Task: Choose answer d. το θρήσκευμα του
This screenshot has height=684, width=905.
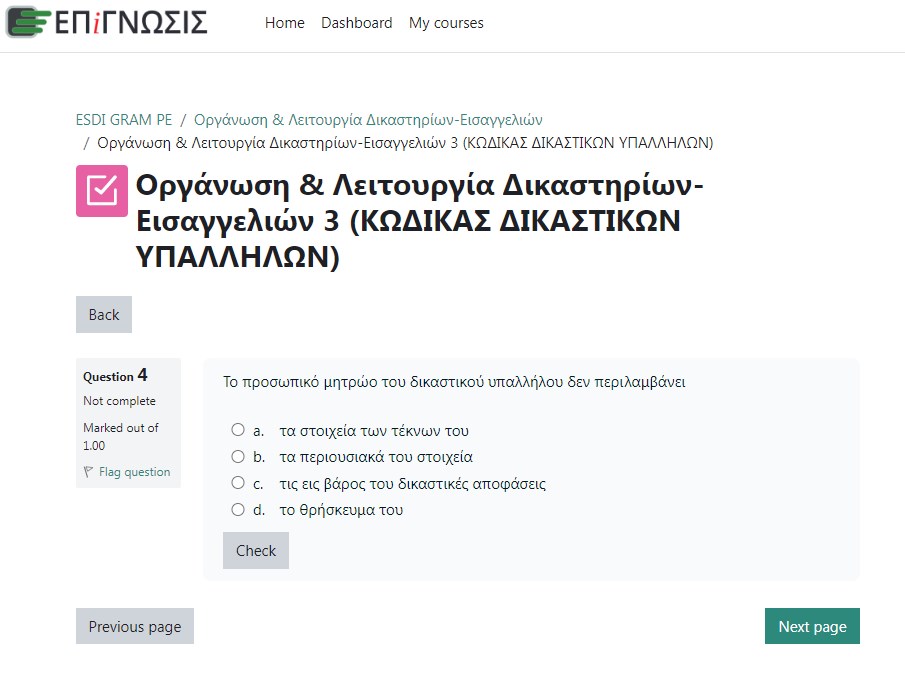Action: pyautogui.click(x=238, y=510)
